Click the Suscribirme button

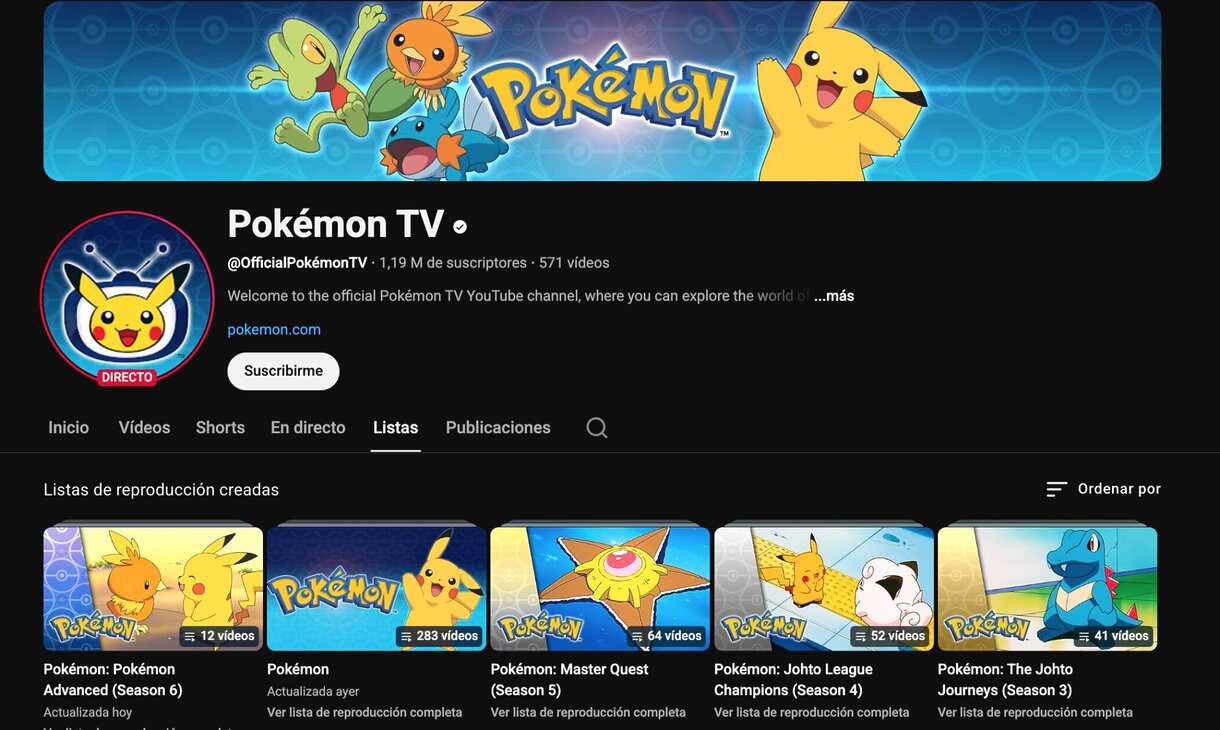tap(283, 371)
